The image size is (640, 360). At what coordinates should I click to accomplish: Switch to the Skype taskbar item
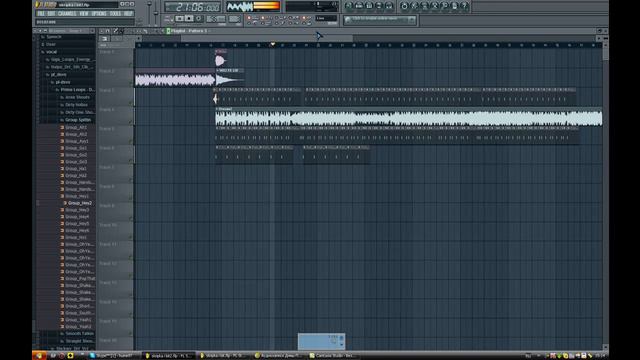pos(116,356)
